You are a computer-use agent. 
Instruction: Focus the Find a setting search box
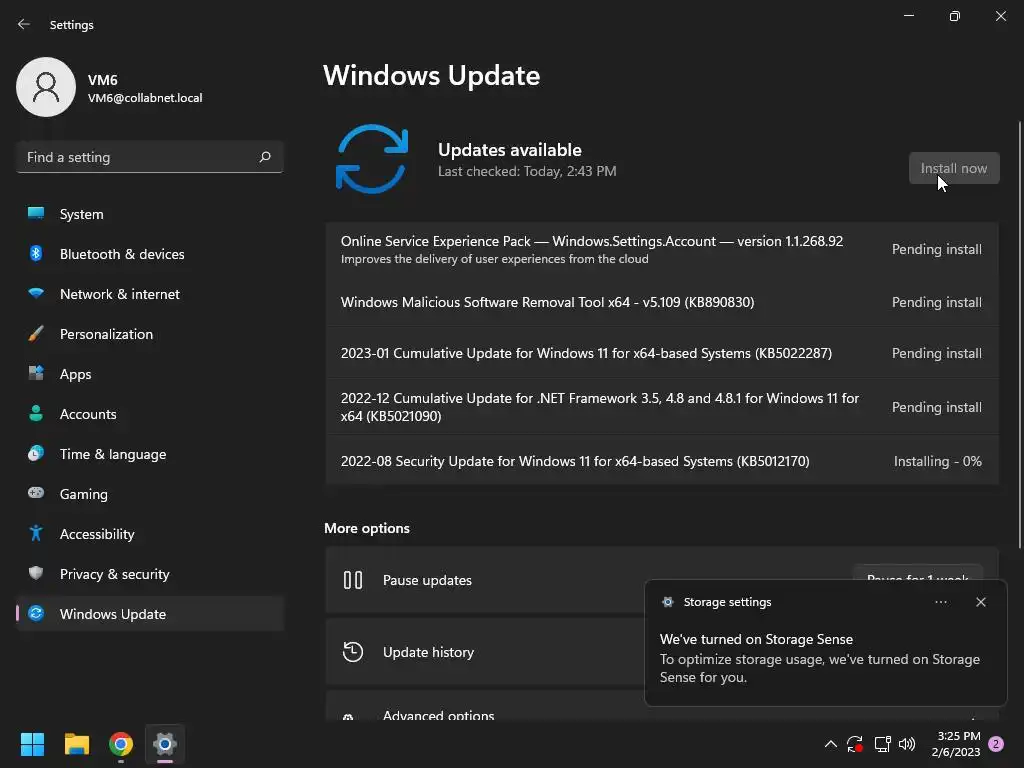(150, 157)
